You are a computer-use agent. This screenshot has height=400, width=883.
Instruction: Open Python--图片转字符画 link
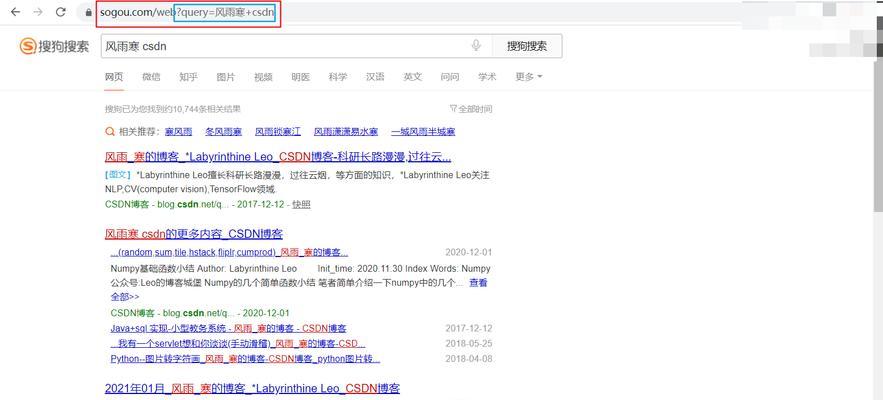pyautogui.click(x=245, y=359)
